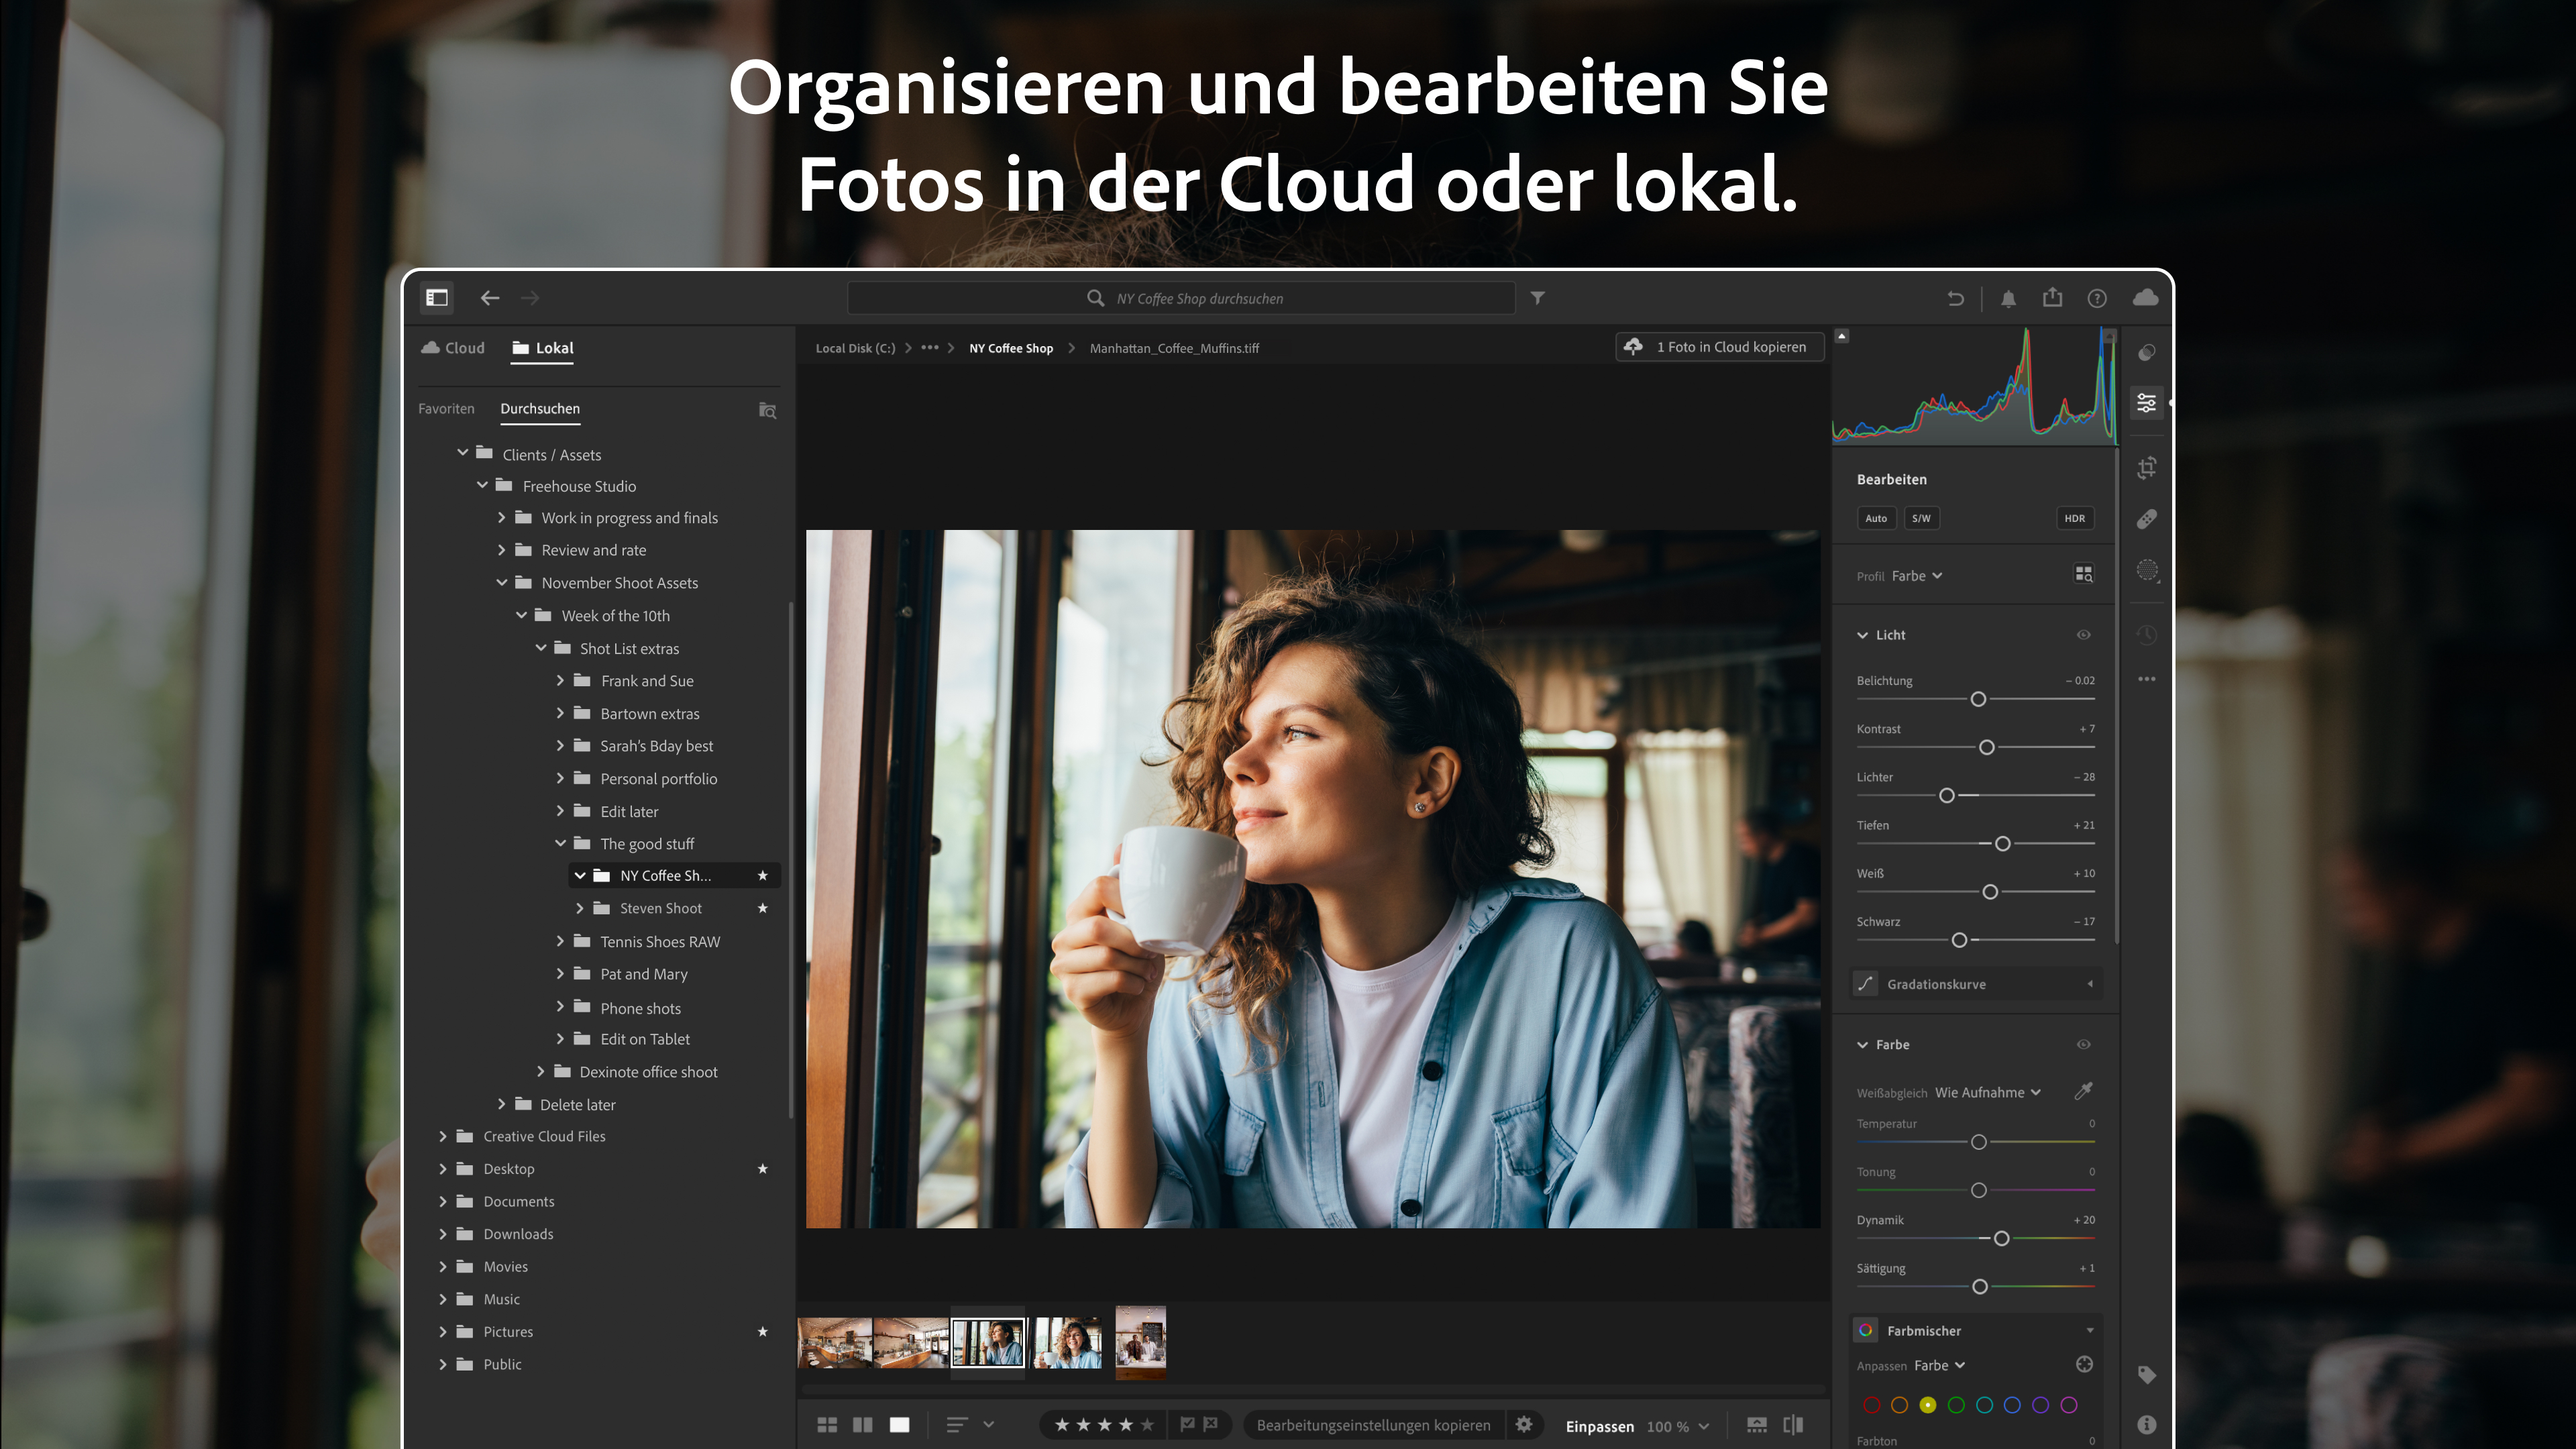Open Weißabgleich Wie Aufnahme dropdown
Screen dimensions: 2576x1449
[x=1988, y=1093]
